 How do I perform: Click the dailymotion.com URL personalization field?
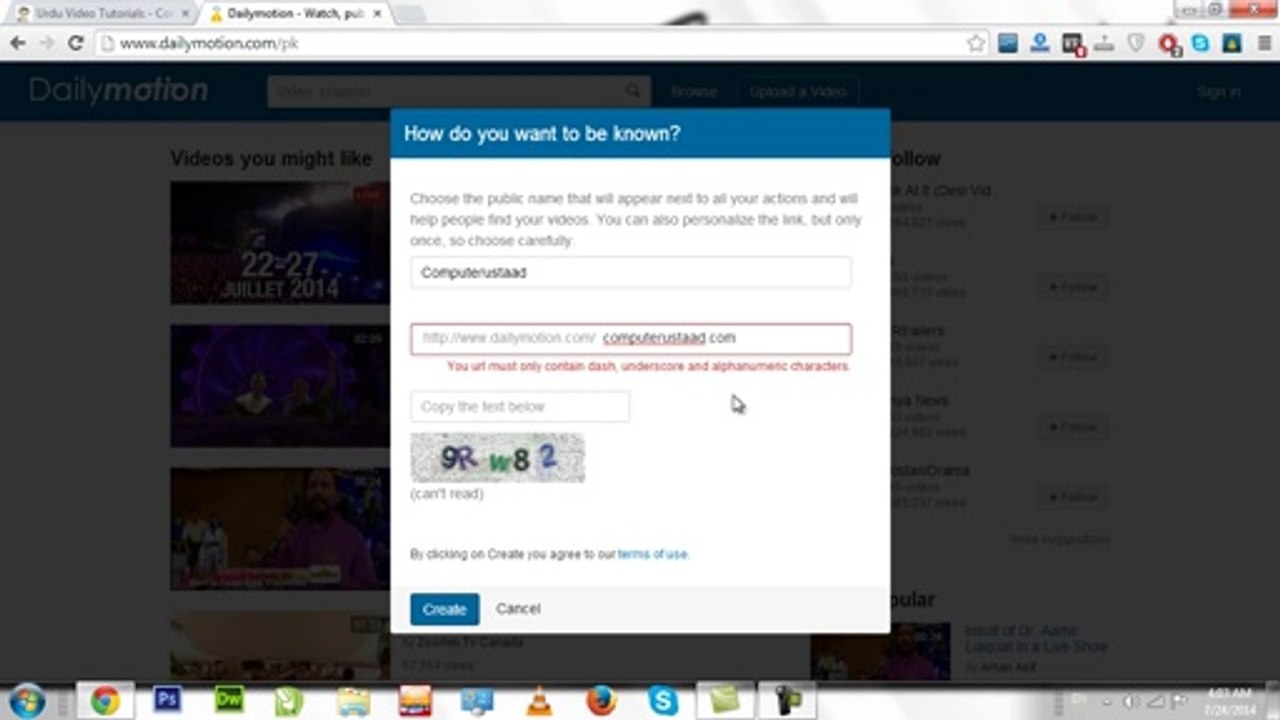[631, 338]
